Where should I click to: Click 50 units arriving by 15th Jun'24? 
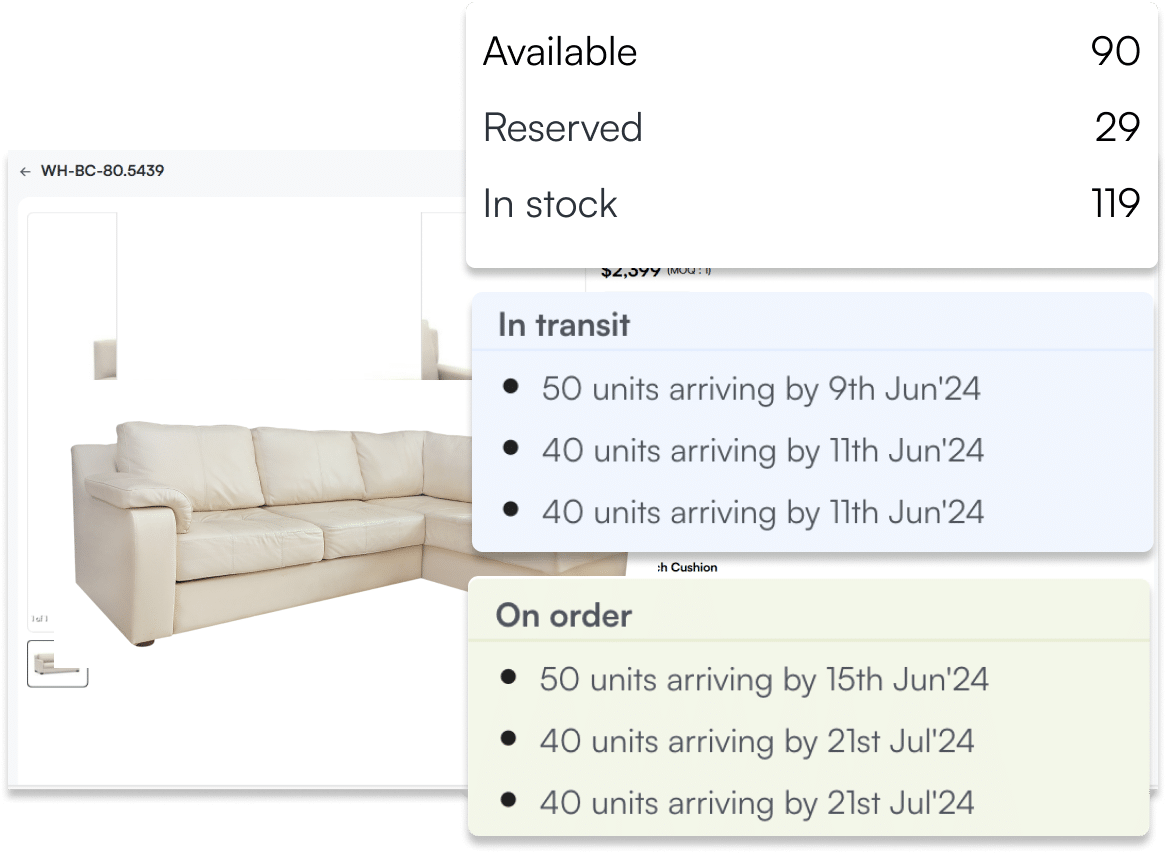(764, 680)
